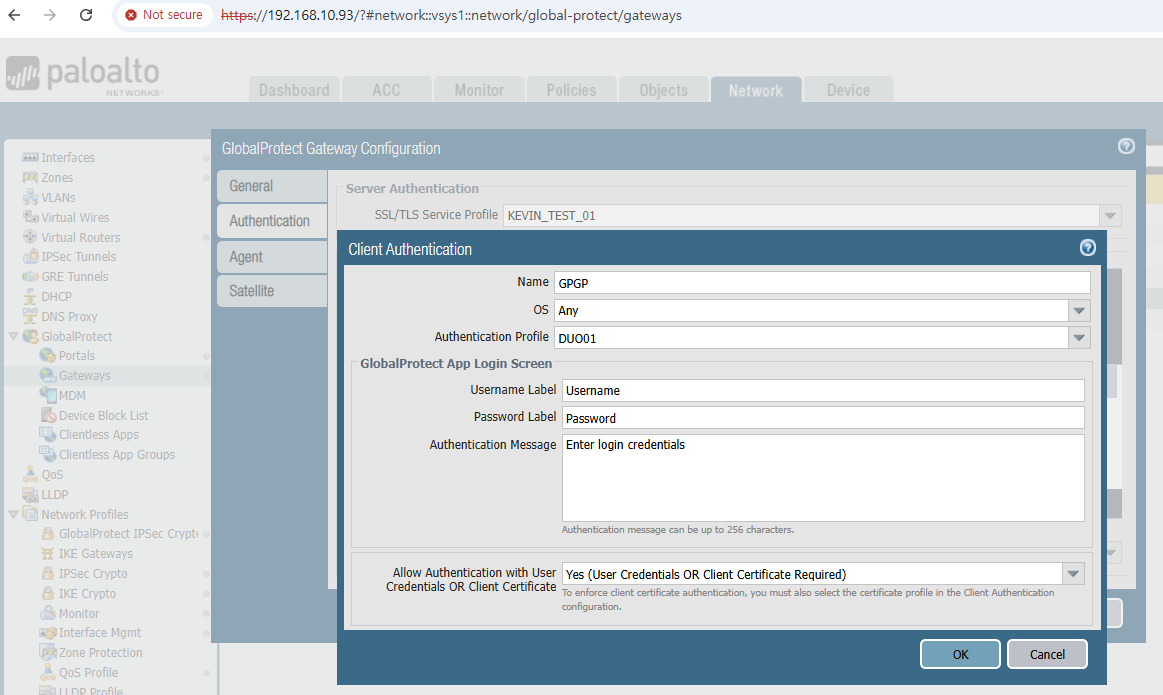Click the Palo Alto Networks logo
1163x695 pixels.
pyautogui.click(x=84, y=76)
